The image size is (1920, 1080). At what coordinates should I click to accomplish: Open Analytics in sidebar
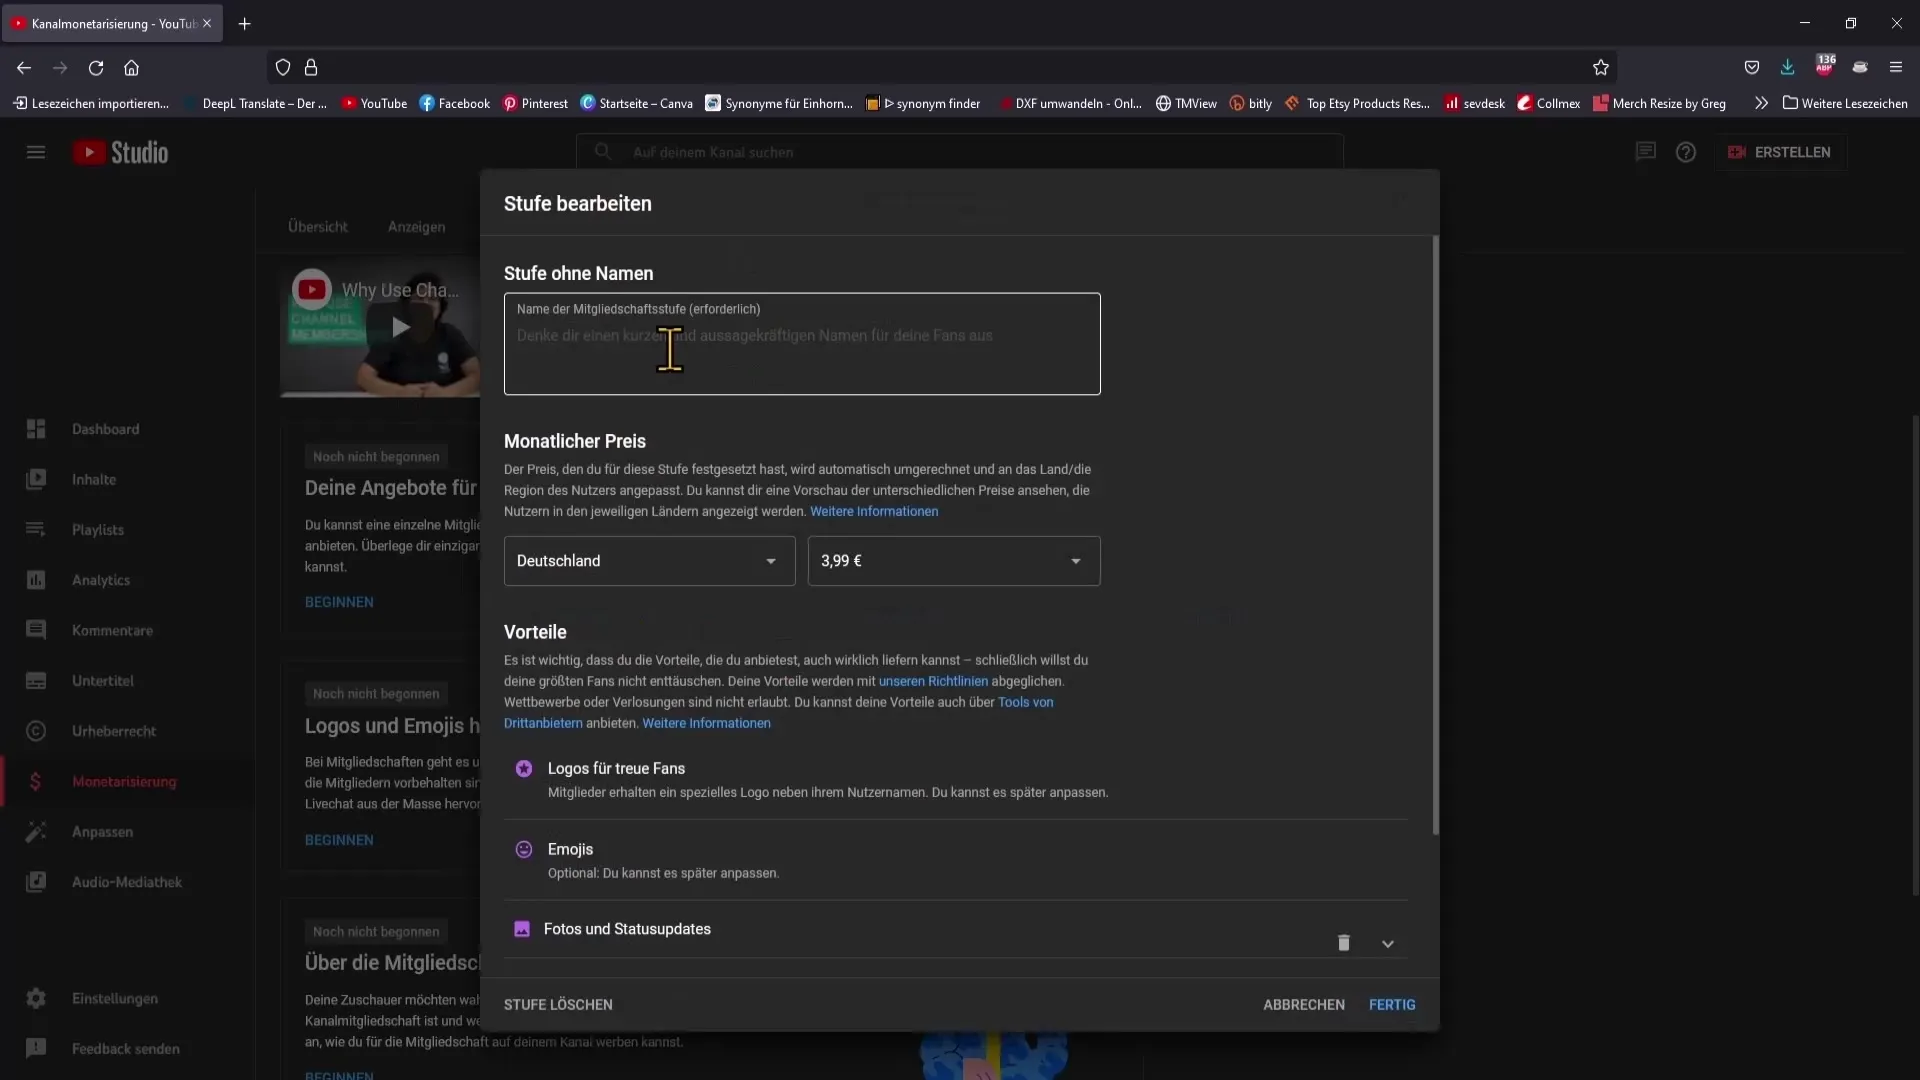(100, 580)
